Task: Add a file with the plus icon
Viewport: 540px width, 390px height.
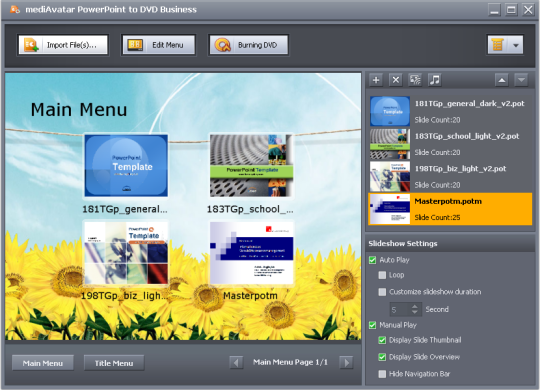Action: coord(376,80)
